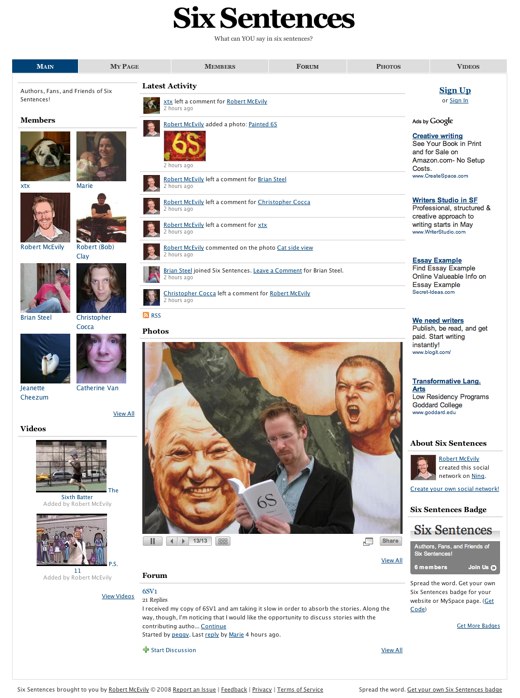Go to the Videos tab
520x698 pixels.
pyautogui.click(x=468, y=66)
